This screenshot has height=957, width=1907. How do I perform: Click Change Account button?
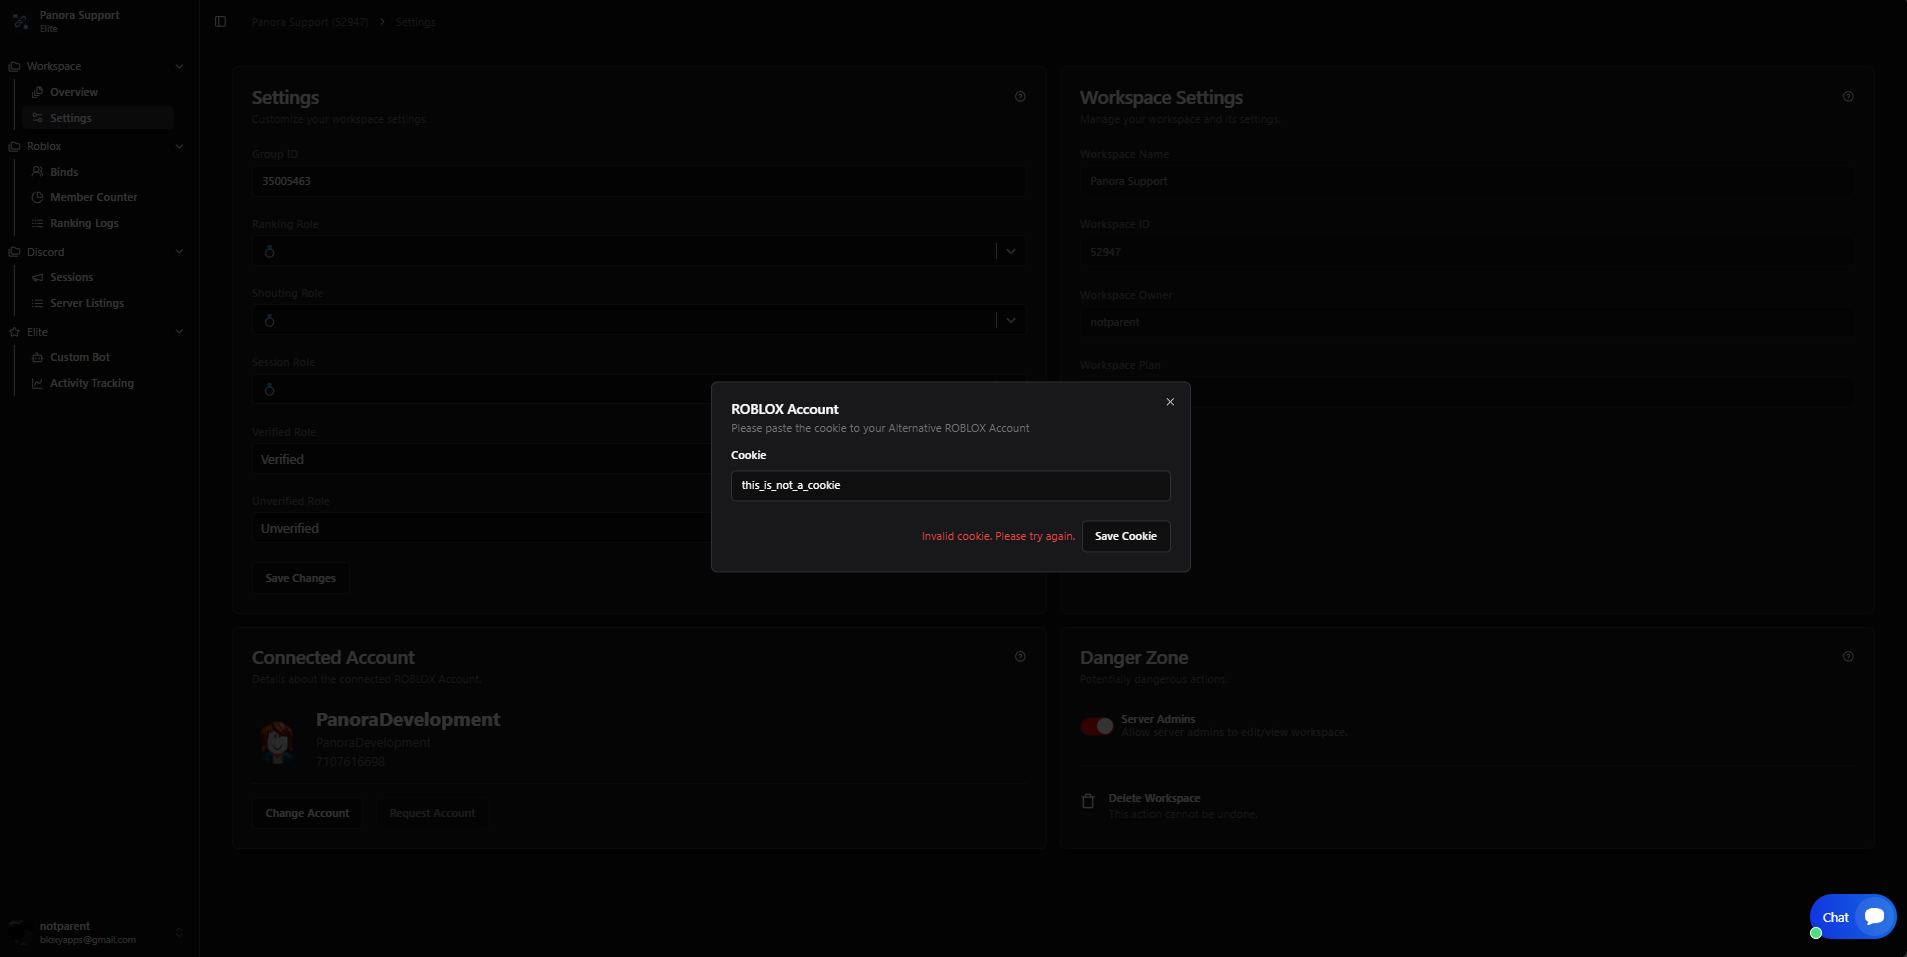[x=307, y=813]
